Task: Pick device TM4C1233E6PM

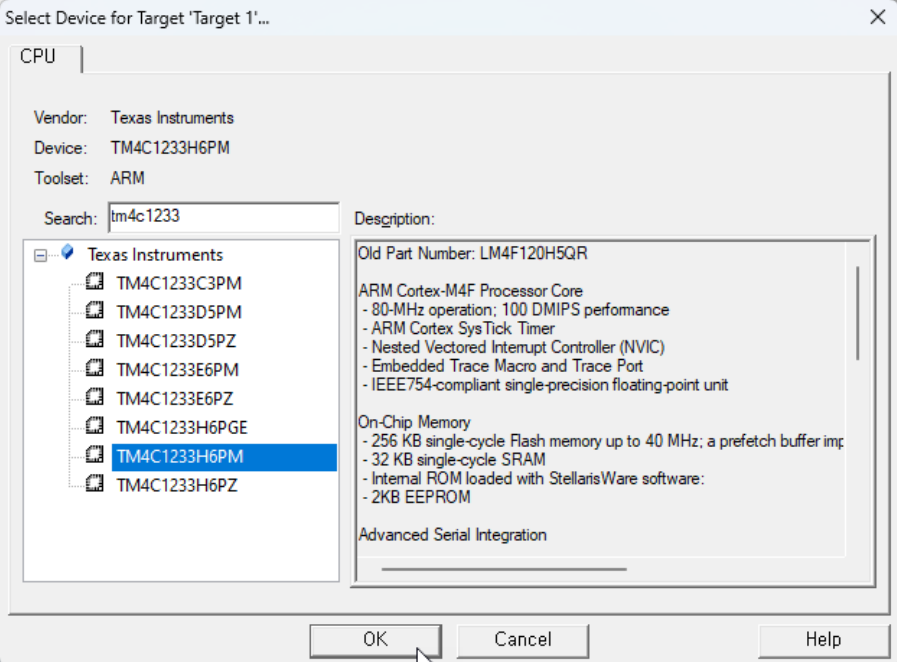Action: (177, 370)
